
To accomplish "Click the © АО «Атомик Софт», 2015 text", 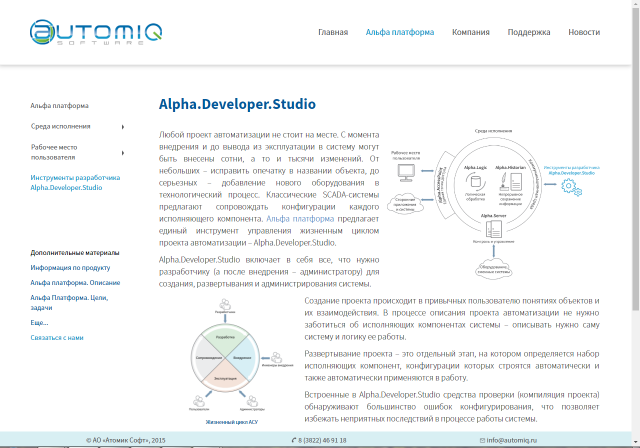I will (x=126, y=440).
